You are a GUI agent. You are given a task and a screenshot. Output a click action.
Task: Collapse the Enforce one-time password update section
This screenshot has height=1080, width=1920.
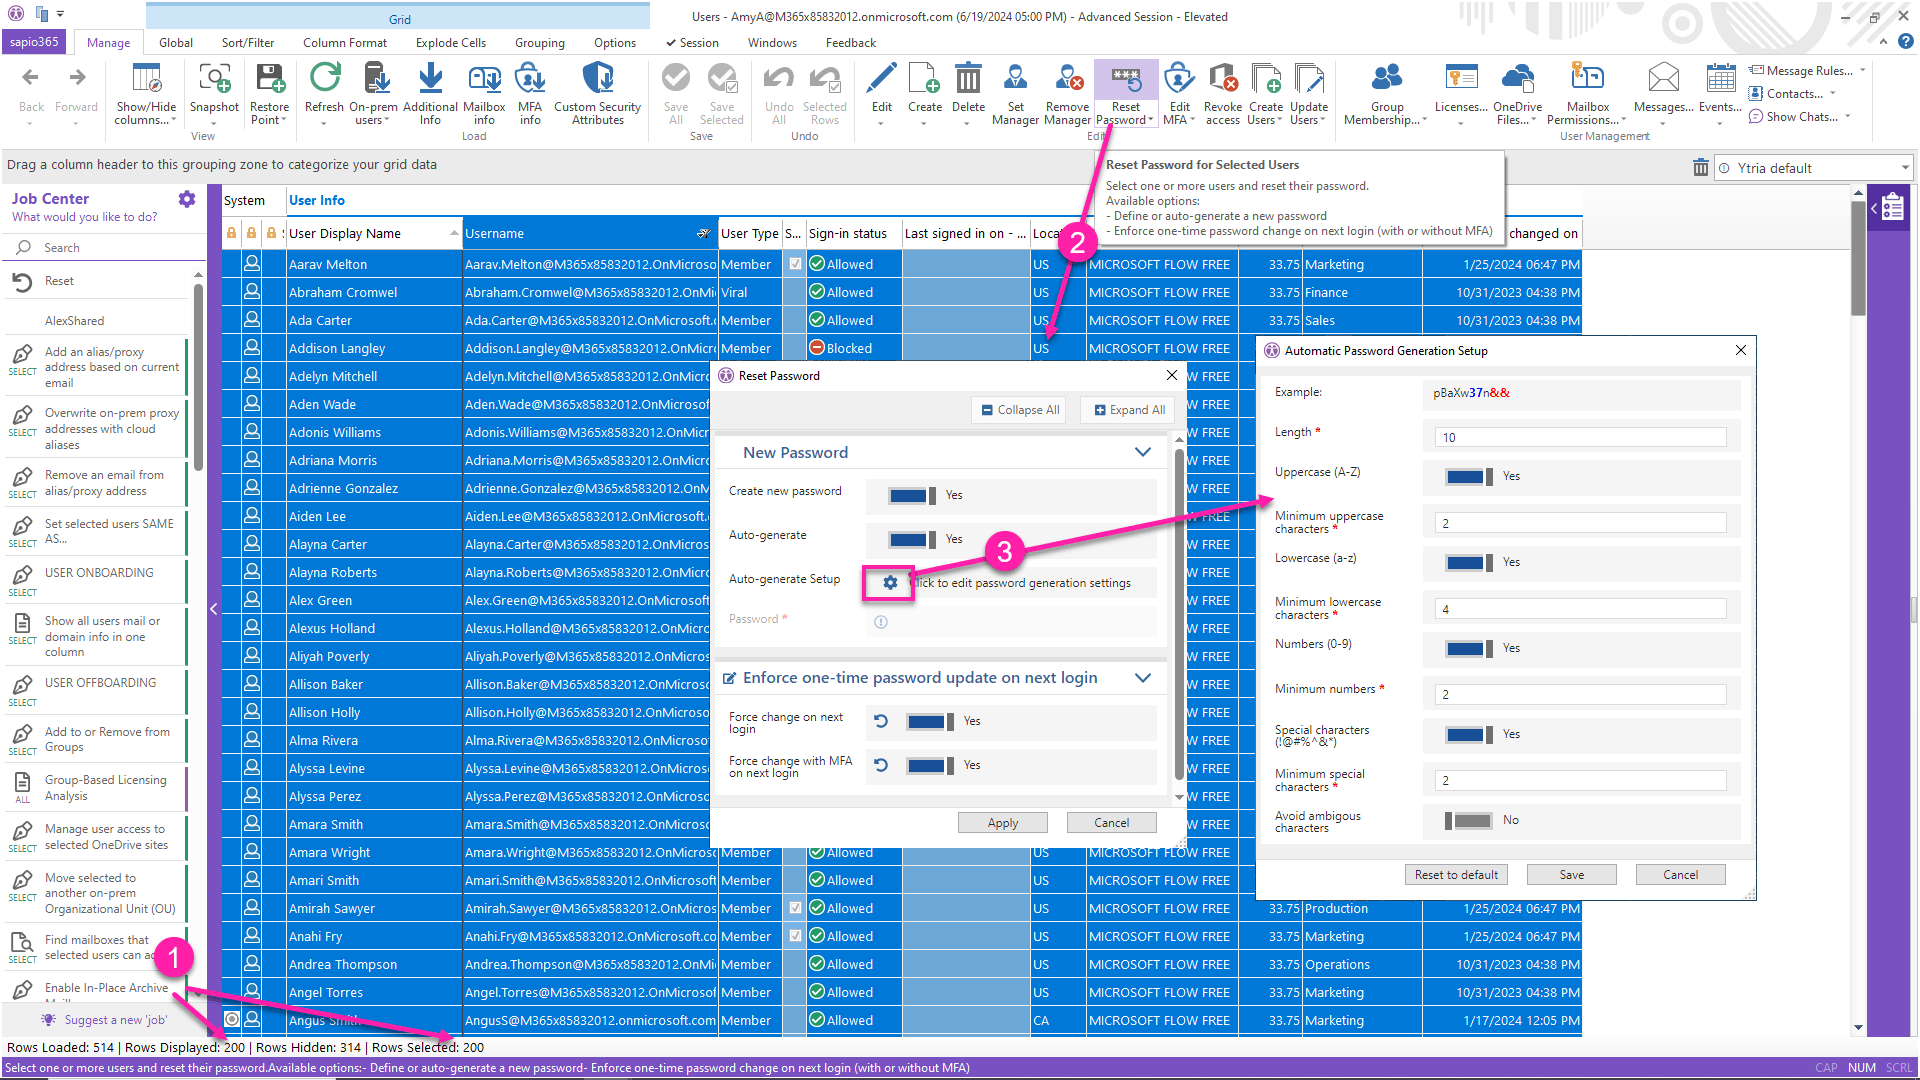click(1142, 677)
